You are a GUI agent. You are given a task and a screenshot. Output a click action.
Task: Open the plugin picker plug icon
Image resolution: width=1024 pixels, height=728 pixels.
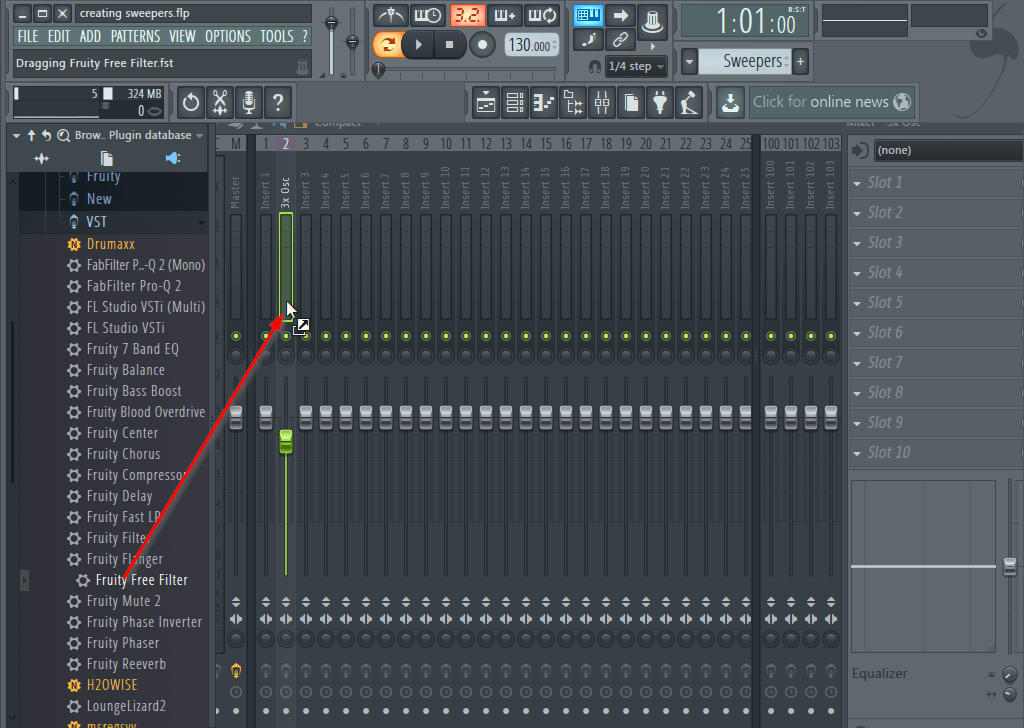[x=660, y=103]
